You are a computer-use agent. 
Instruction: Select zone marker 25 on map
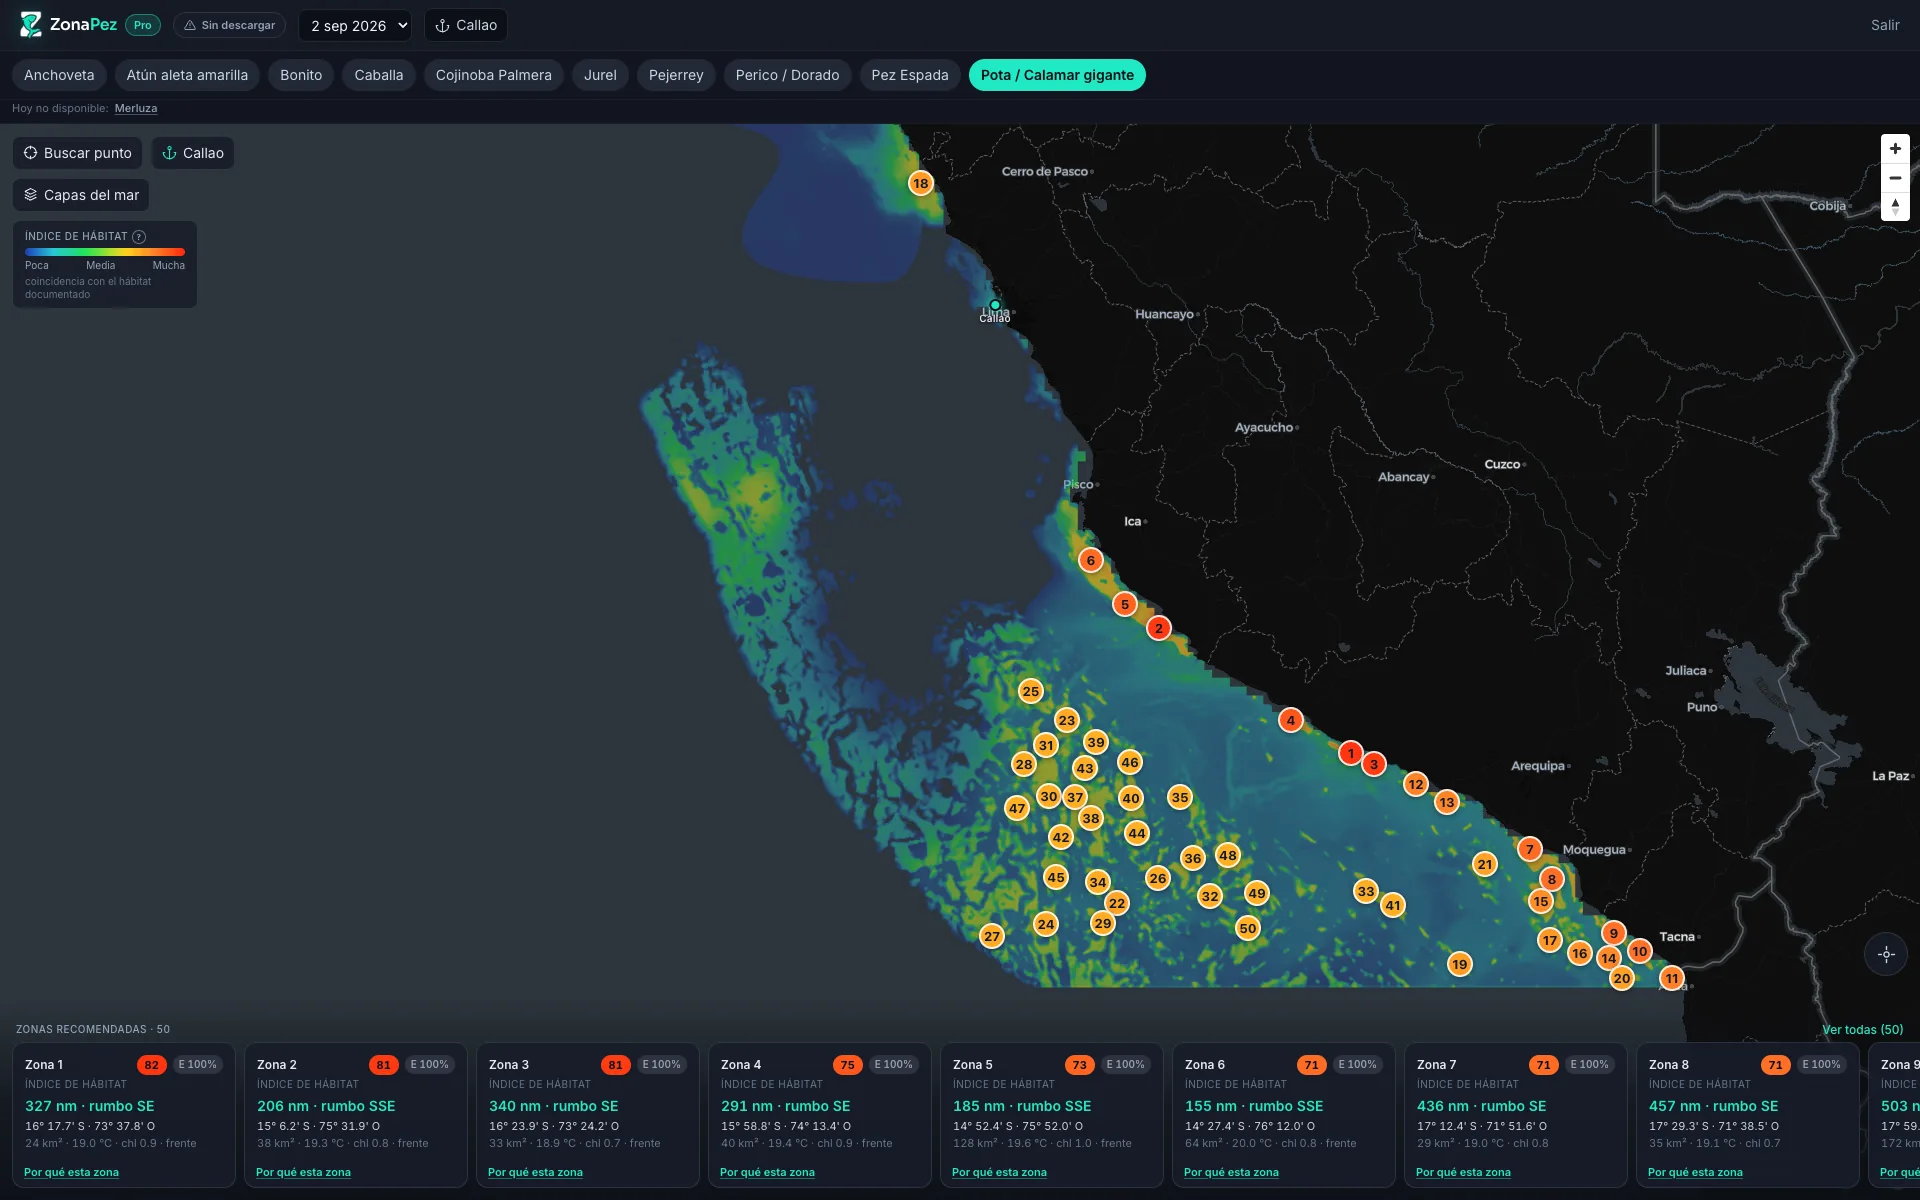point(1030,691)
